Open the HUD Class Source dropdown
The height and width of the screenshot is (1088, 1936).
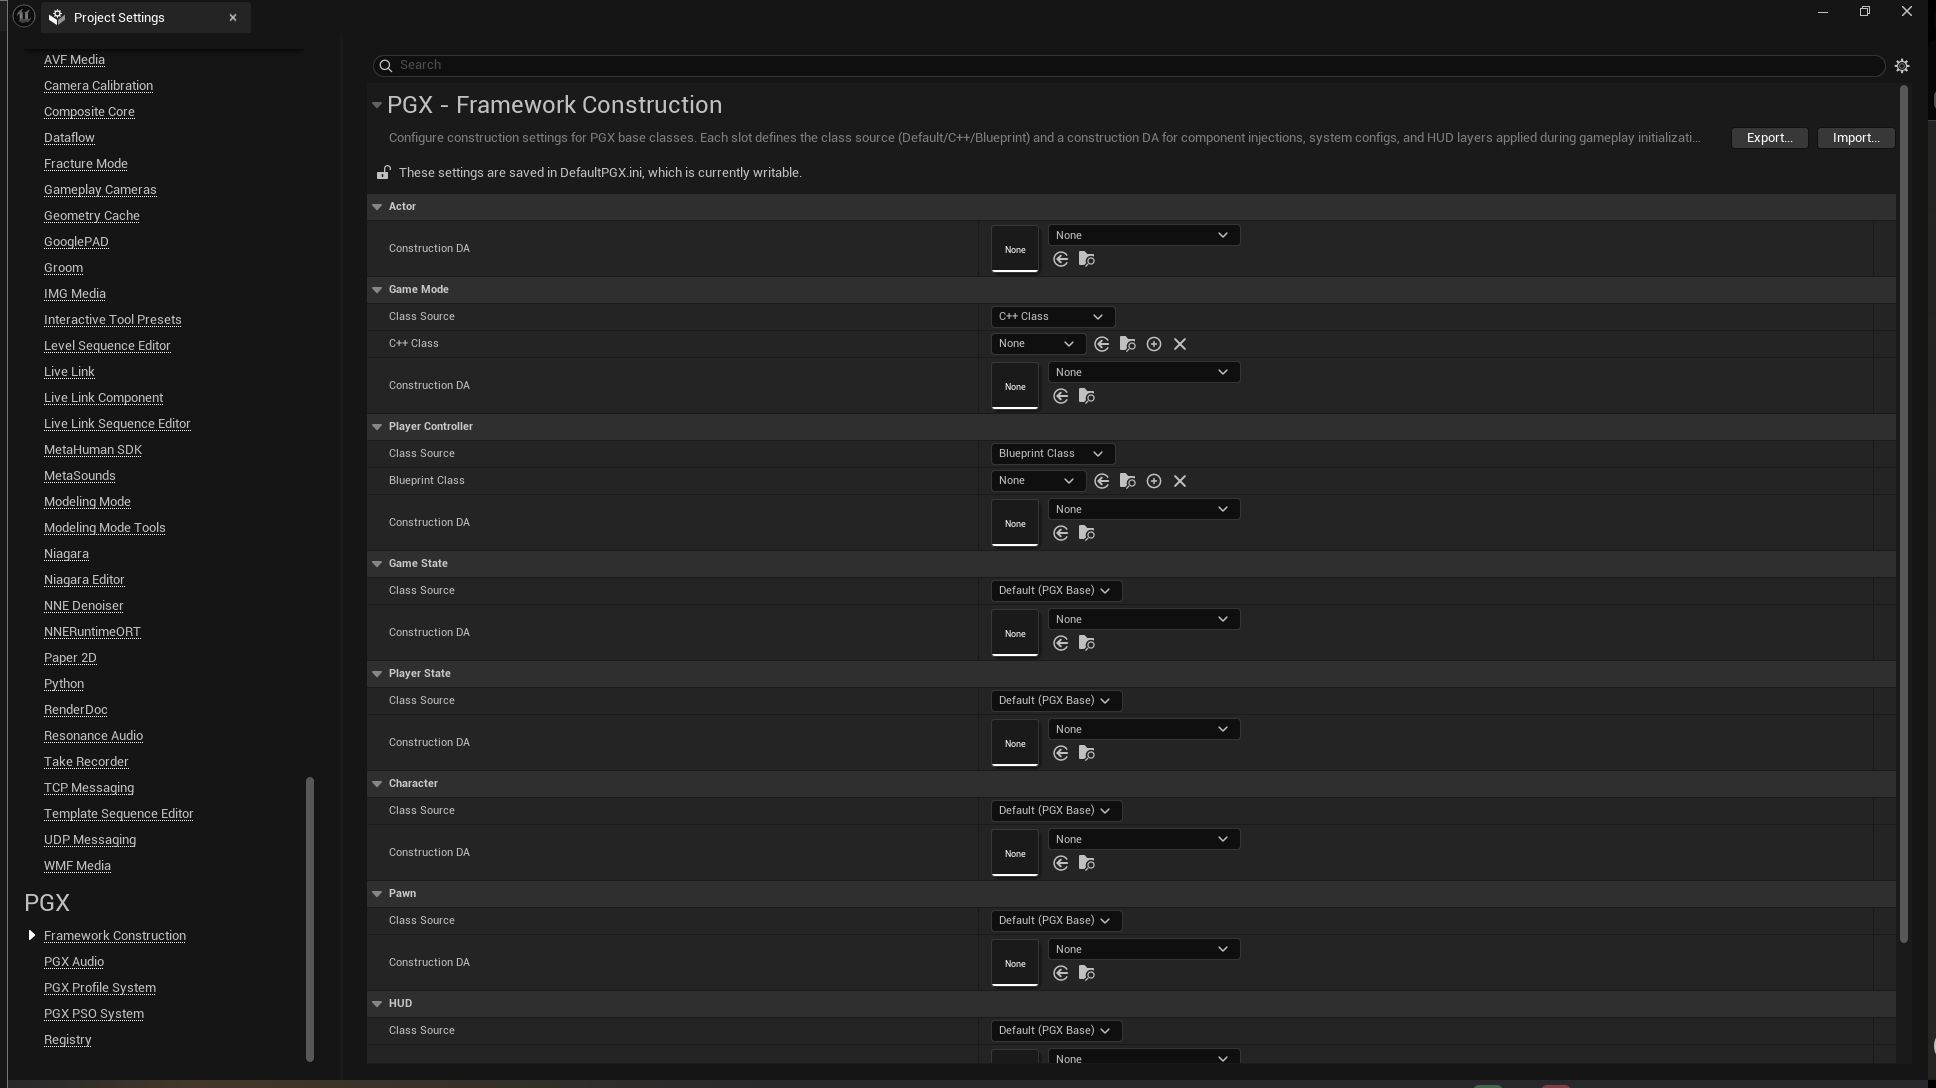pyautogui.click(x=1055, y=1031)
